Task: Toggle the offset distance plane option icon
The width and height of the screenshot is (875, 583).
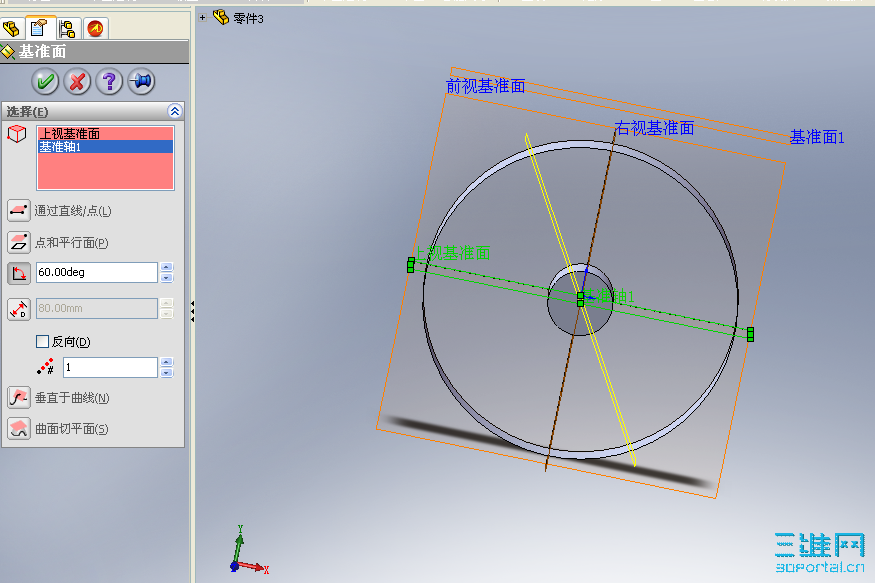Action: pyautogui.click(x=19, y=309)
